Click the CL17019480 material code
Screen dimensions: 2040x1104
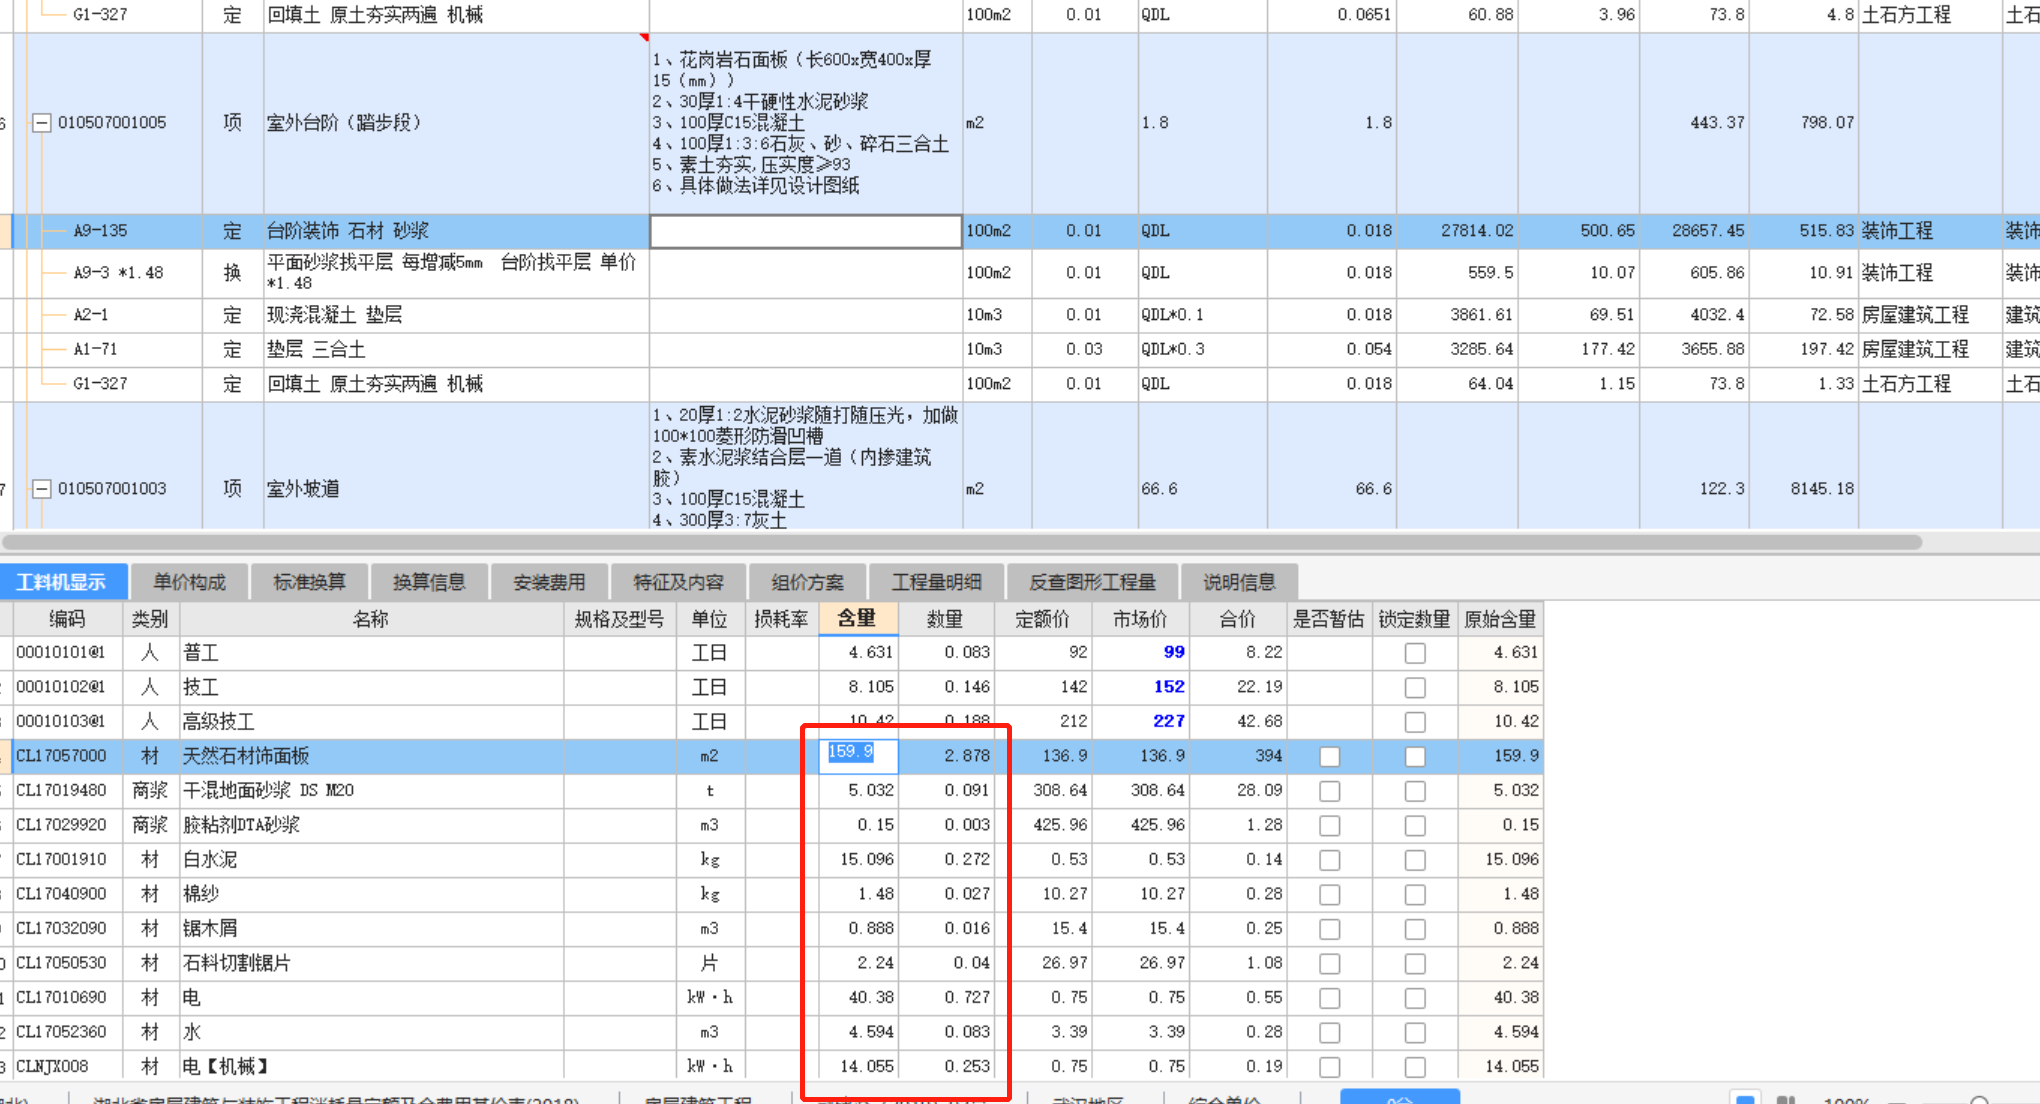tap(61, 790)
